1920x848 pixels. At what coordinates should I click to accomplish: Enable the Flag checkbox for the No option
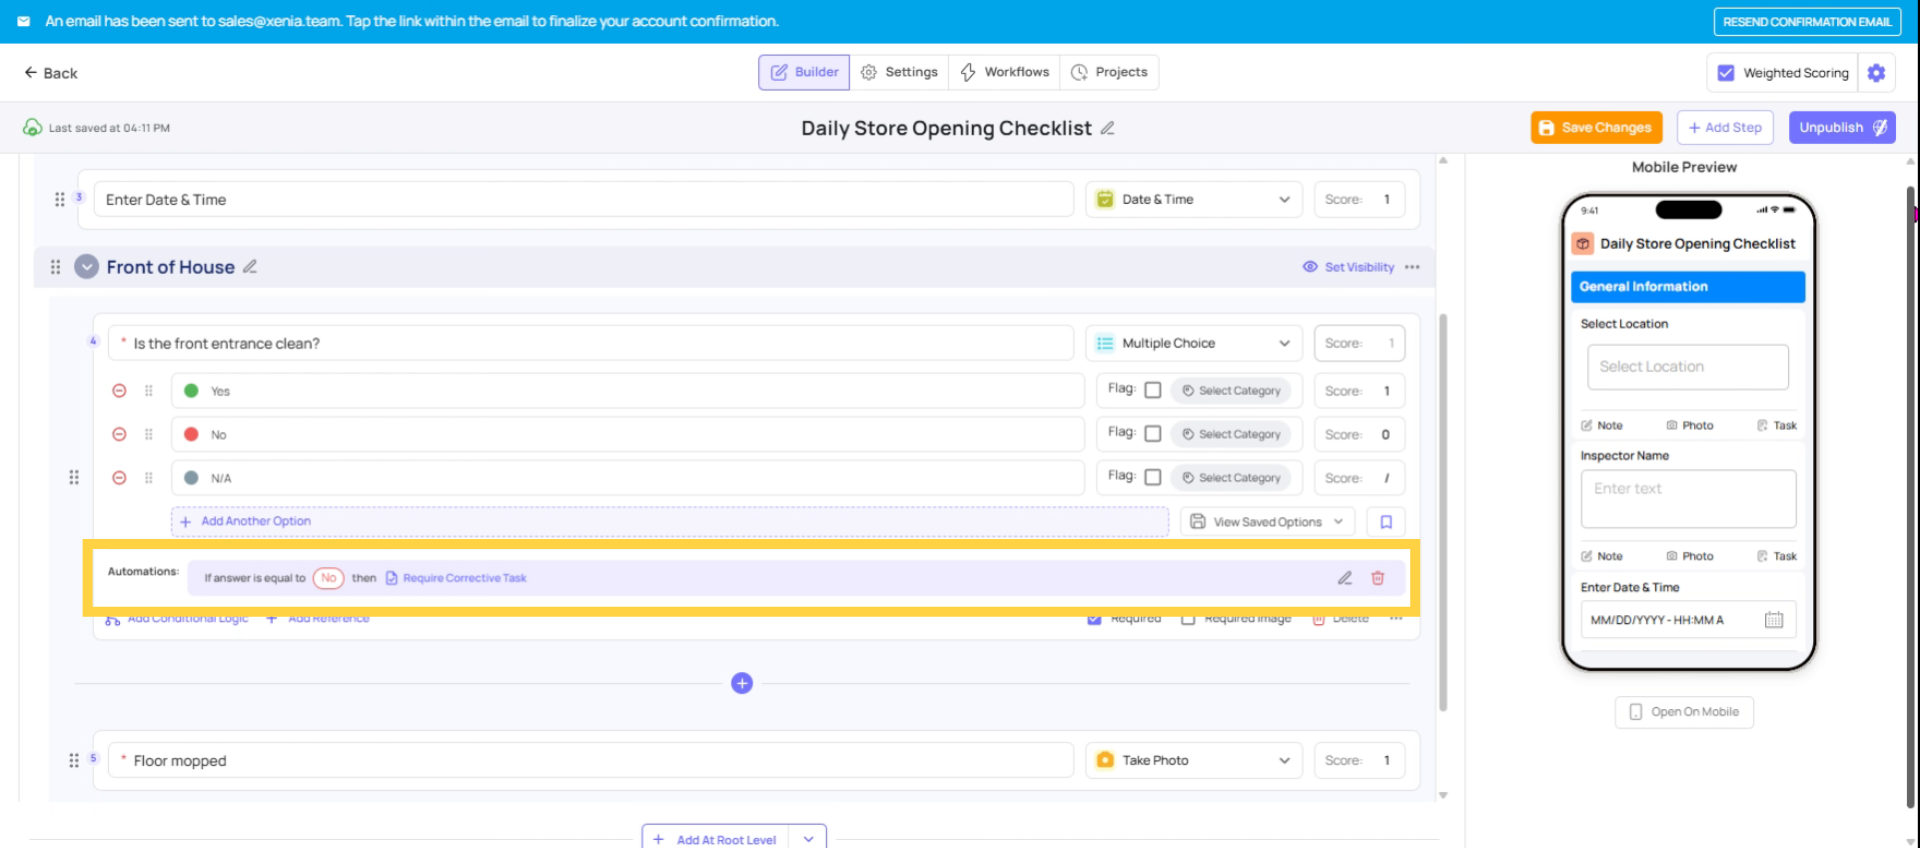(x=1153, y=434)
